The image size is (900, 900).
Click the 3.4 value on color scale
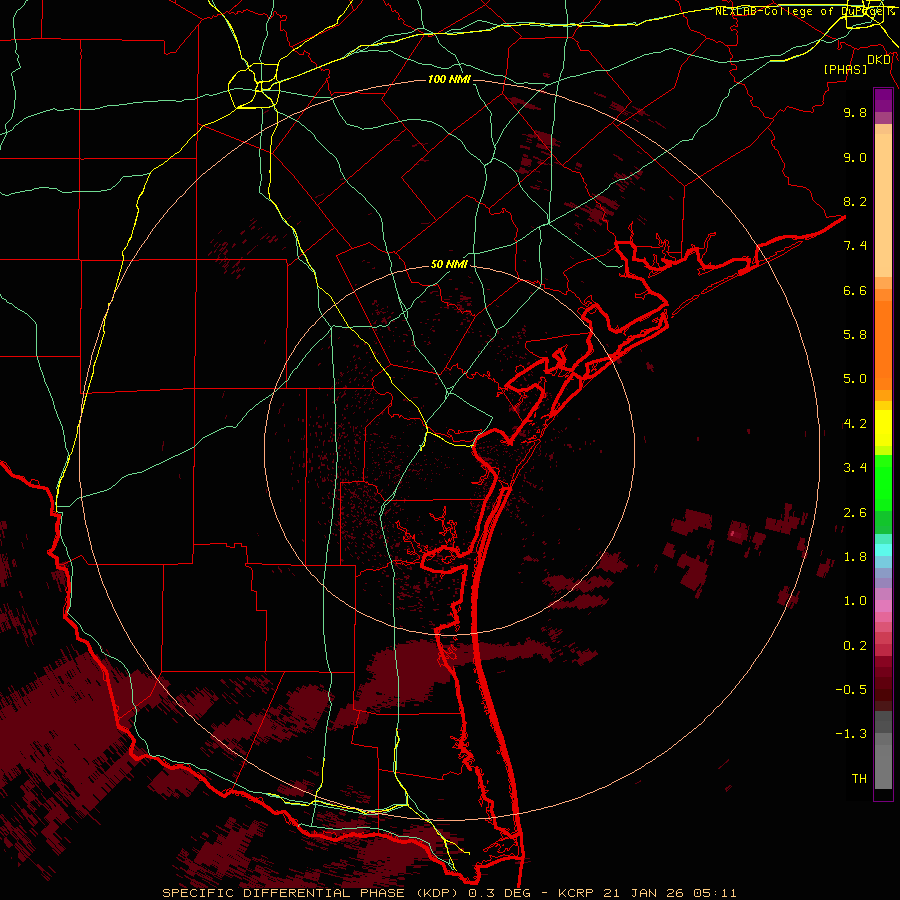855,468
